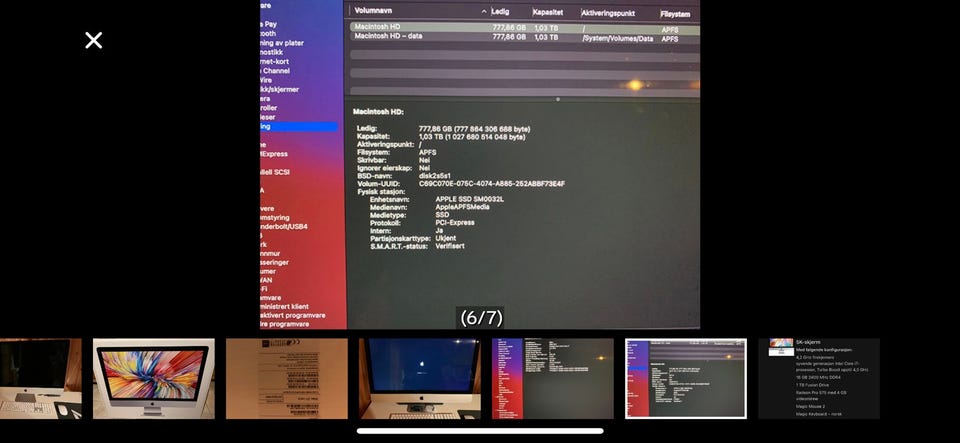Open last thumbnail with configuration text list
960x443 pixels.
tap(819, 379)
